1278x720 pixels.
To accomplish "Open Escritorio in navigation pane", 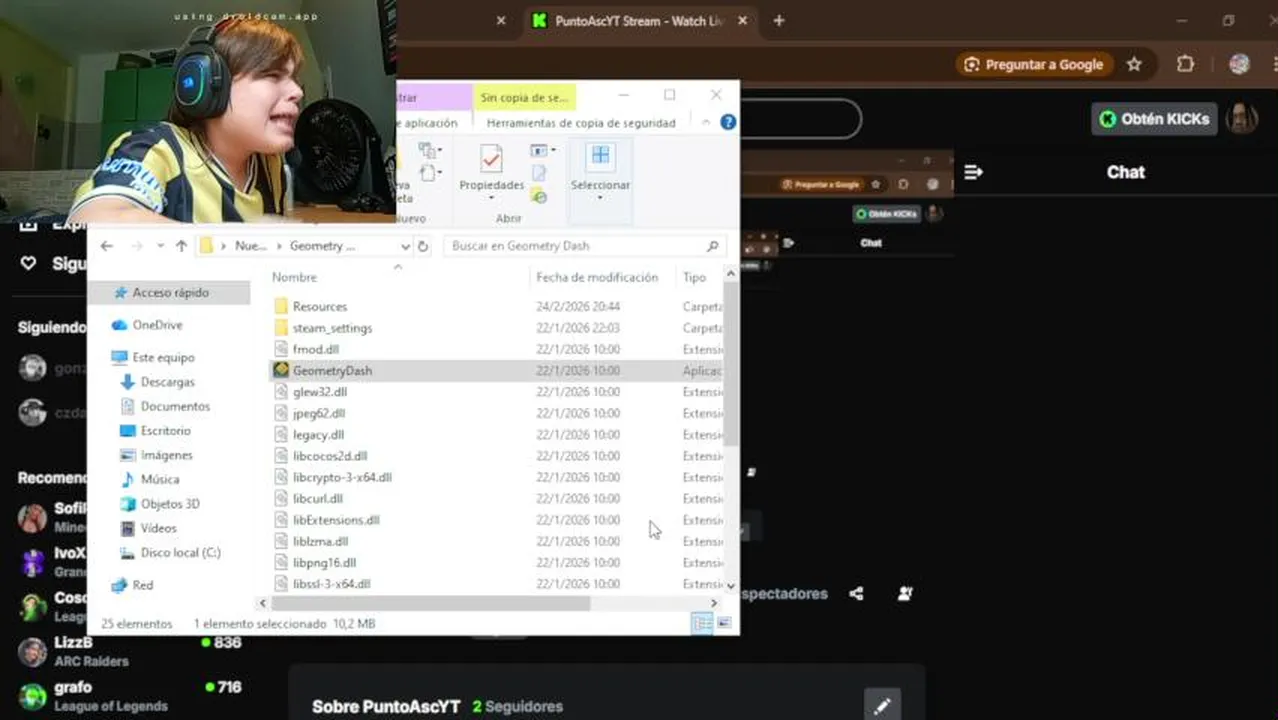I will [155, 430].
